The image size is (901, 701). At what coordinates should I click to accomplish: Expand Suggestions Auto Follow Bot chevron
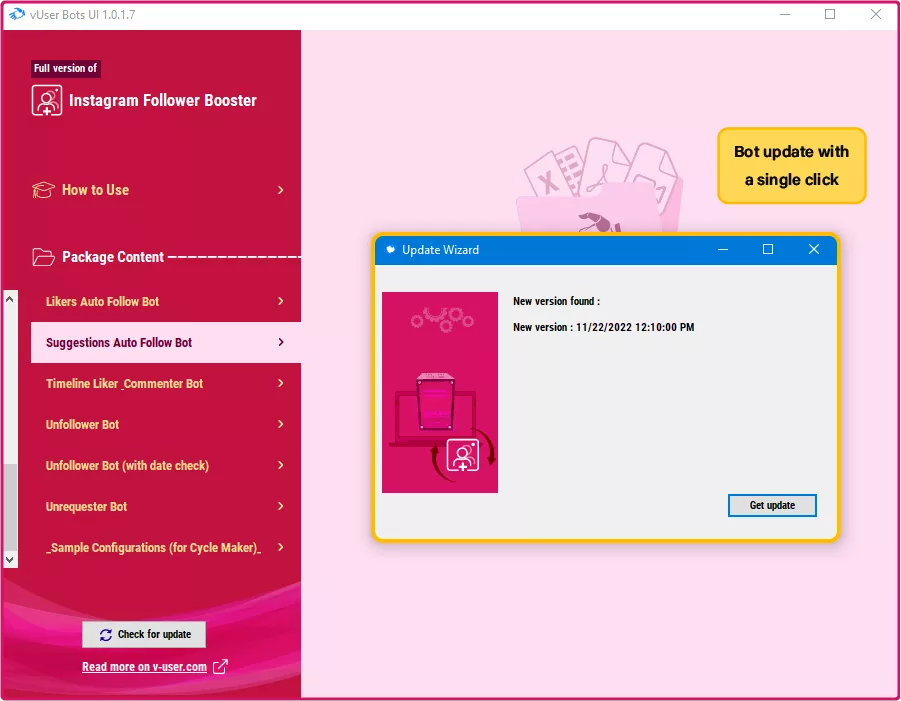280,342
